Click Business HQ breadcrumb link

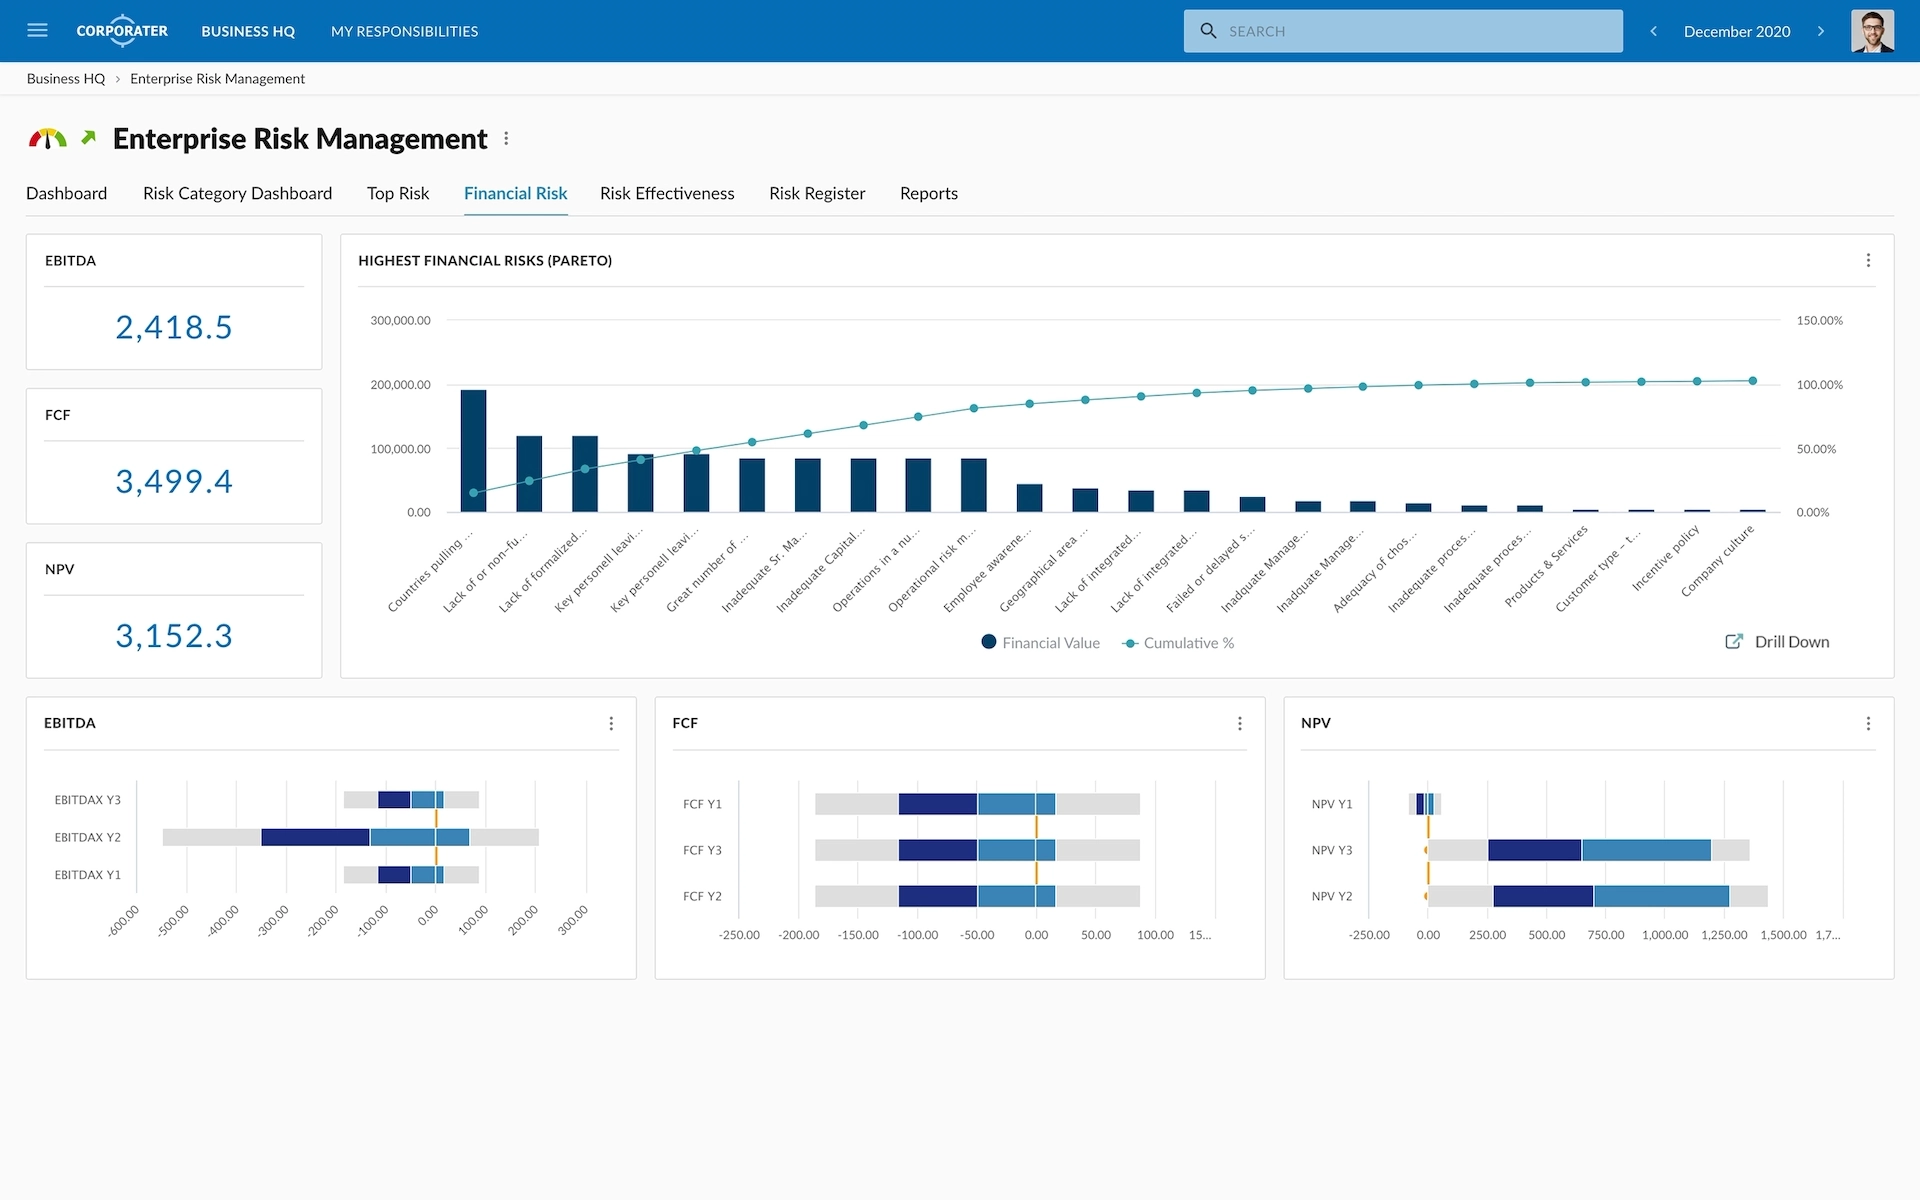coord(66,79)
